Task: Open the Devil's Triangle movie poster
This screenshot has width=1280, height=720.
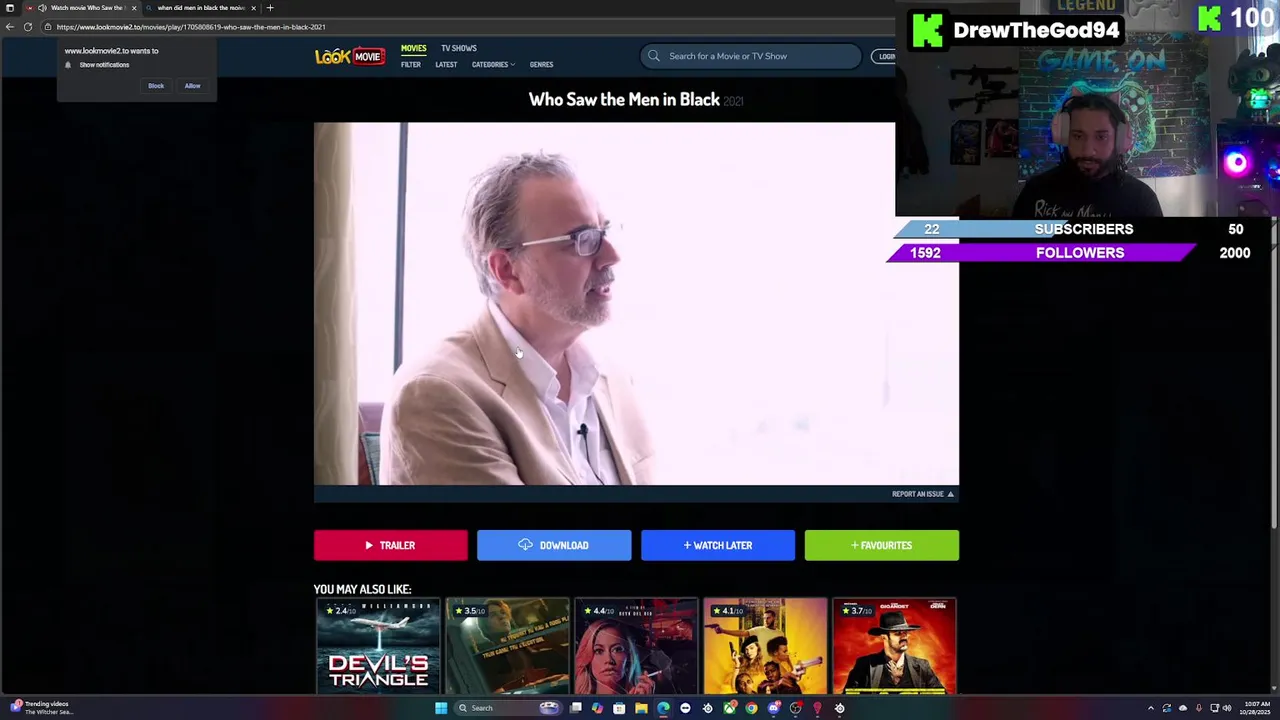Action: (x=378, y=646)
